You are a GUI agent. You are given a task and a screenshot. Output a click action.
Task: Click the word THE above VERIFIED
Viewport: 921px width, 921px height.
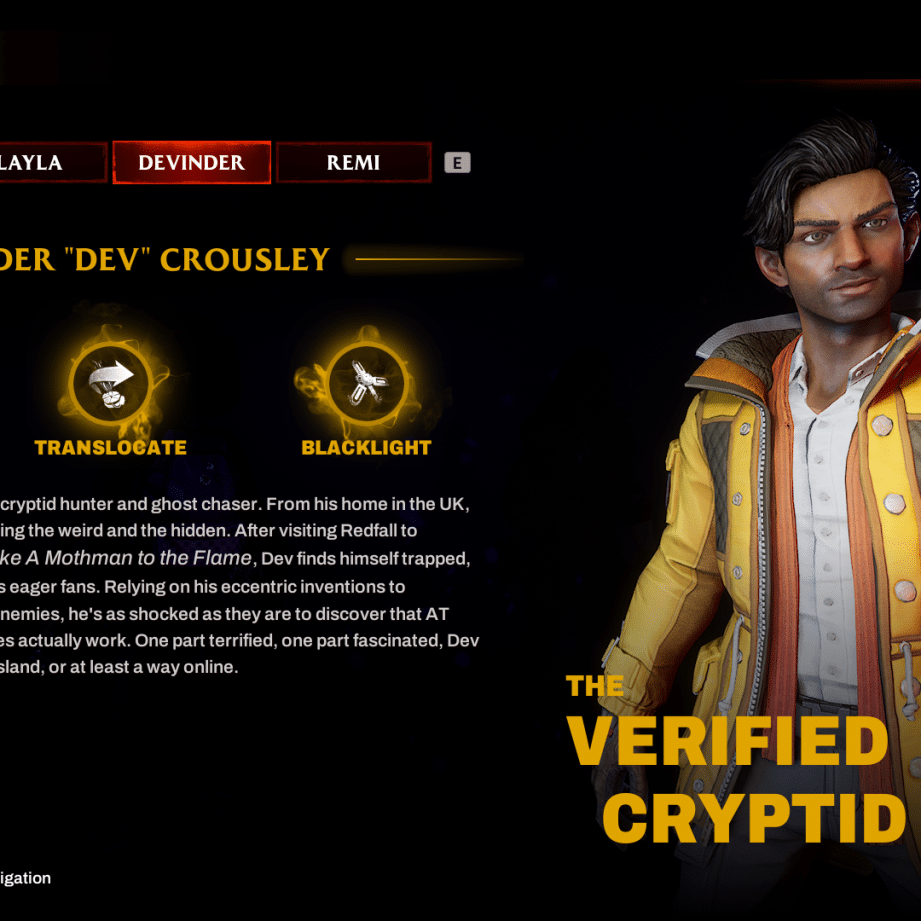(x=595, y=686)
